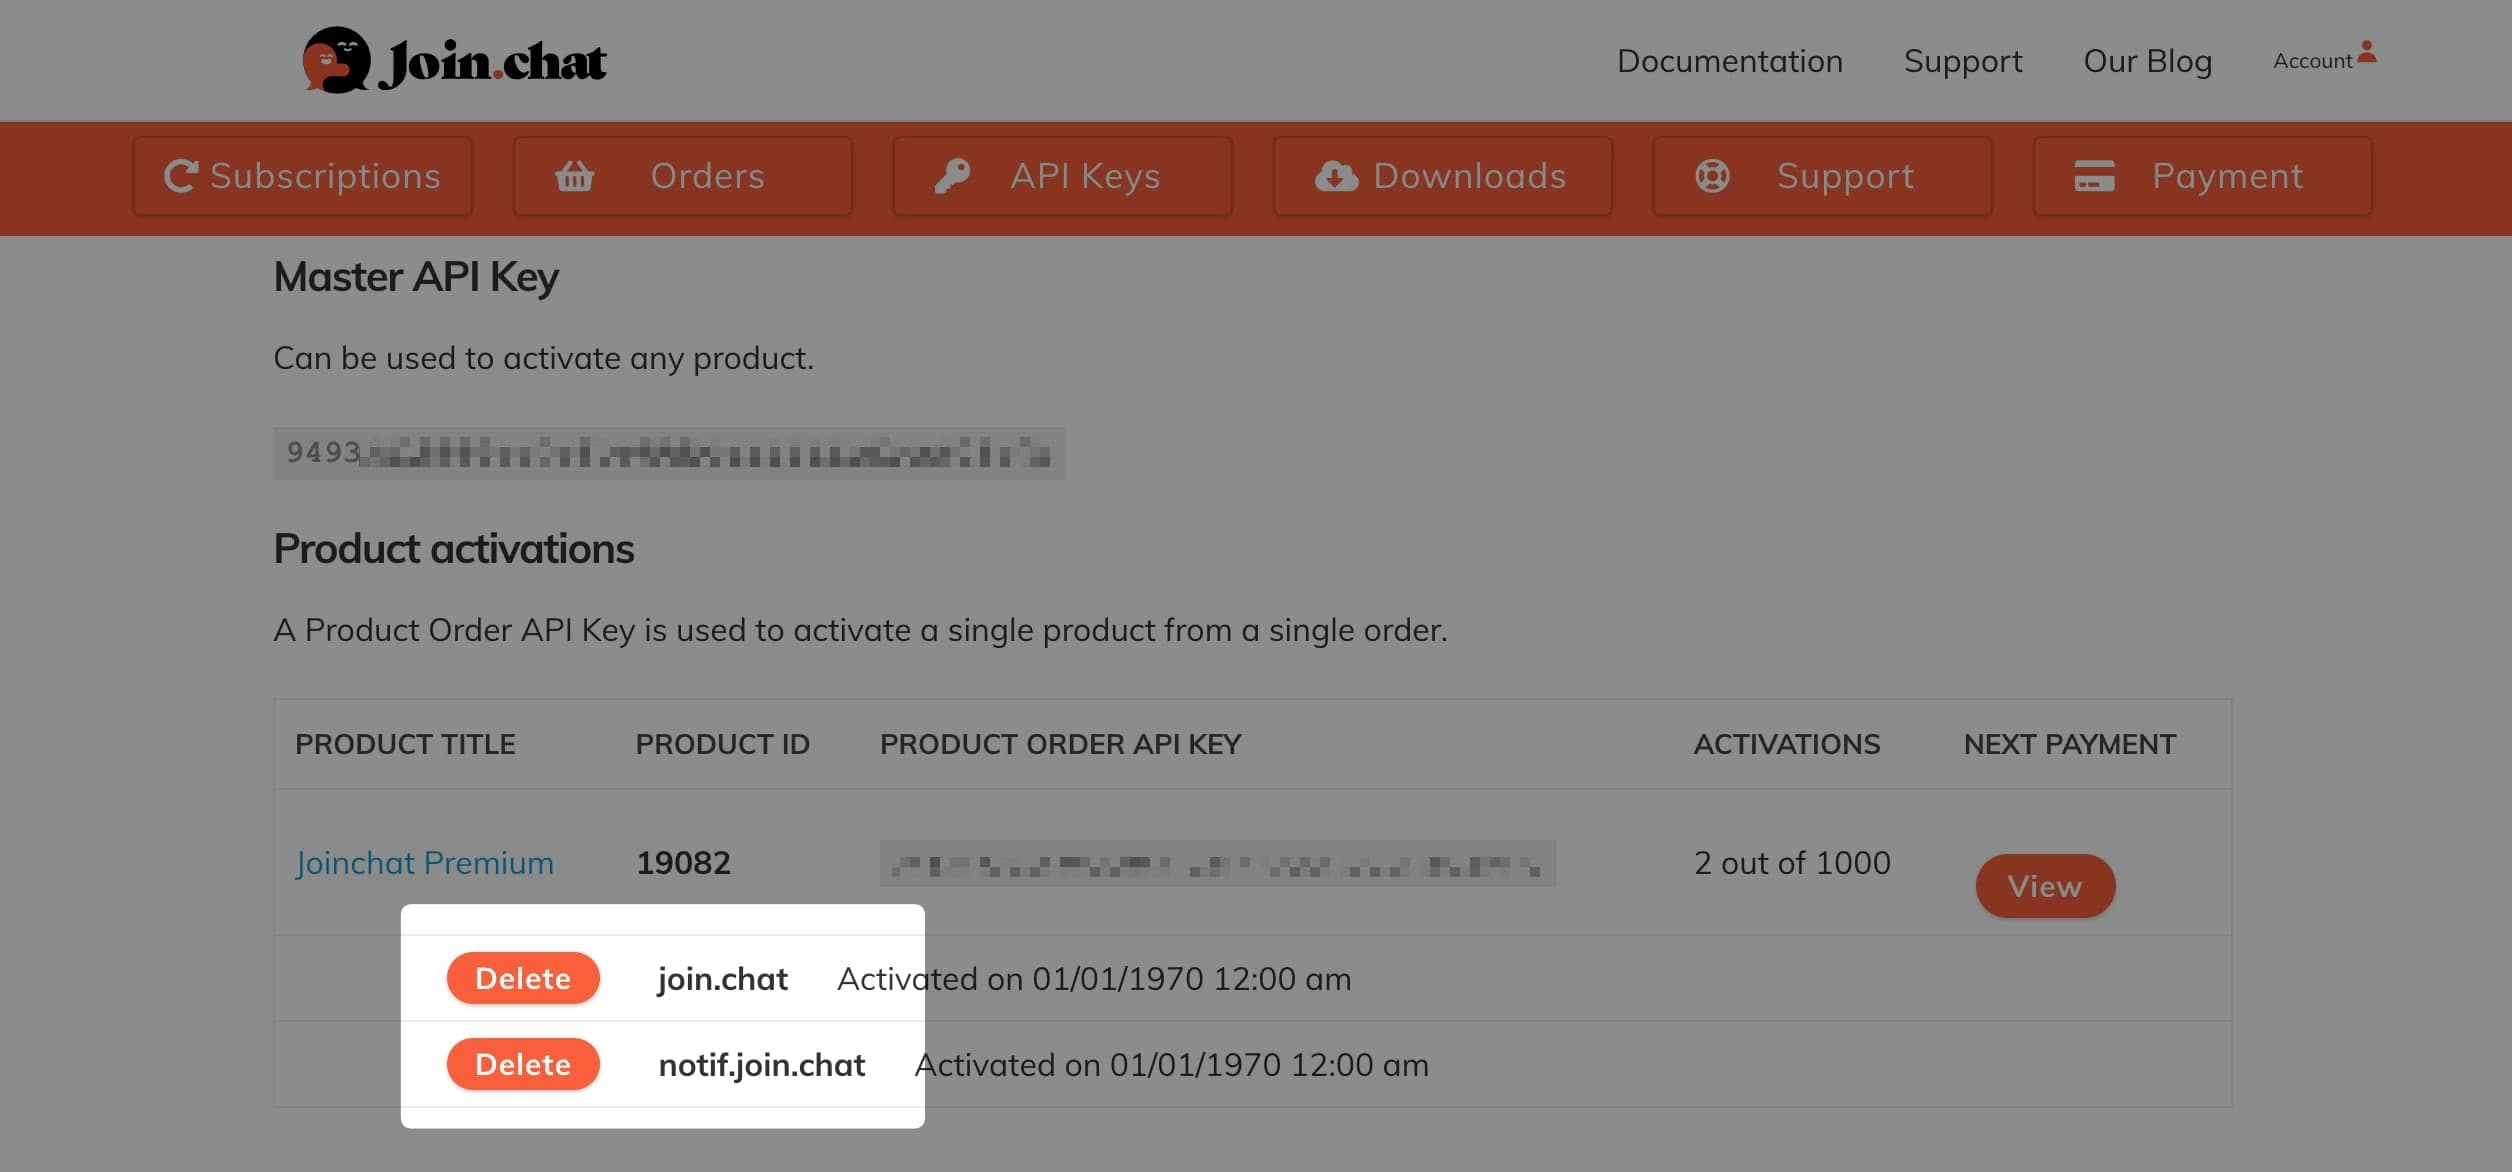The width and height of the screenshot is (2512, 1172).
Task: Click the API Keys key icon
Action: [x=951, y=176]
